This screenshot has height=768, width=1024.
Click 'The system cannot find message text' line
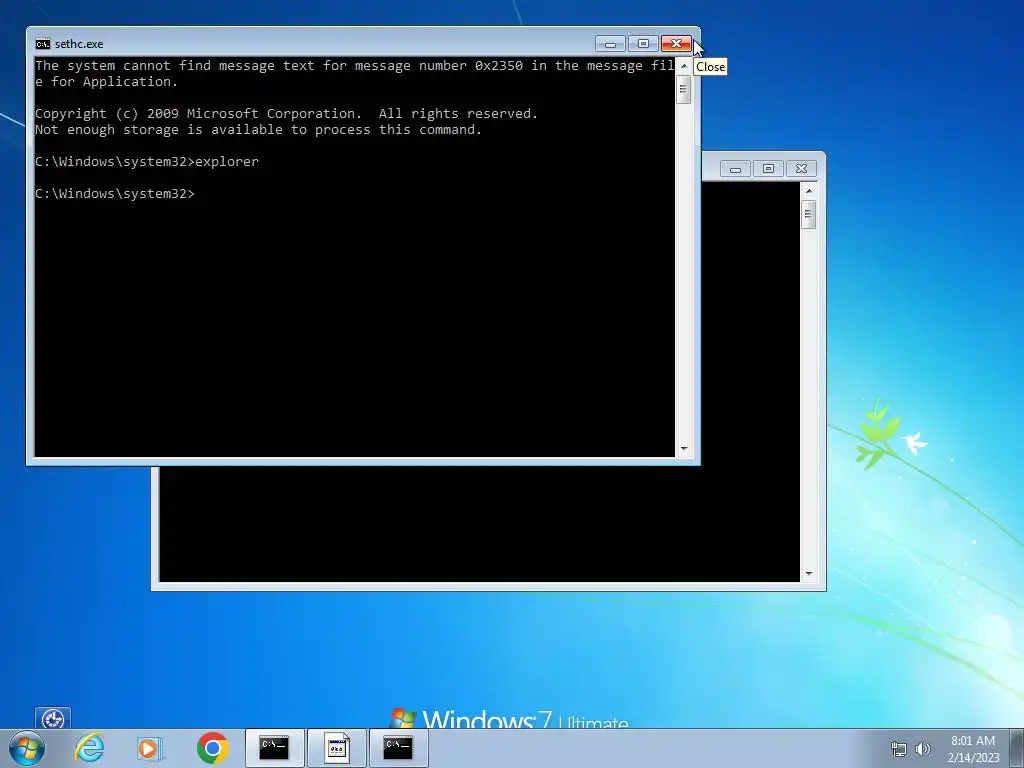(355, 73)
